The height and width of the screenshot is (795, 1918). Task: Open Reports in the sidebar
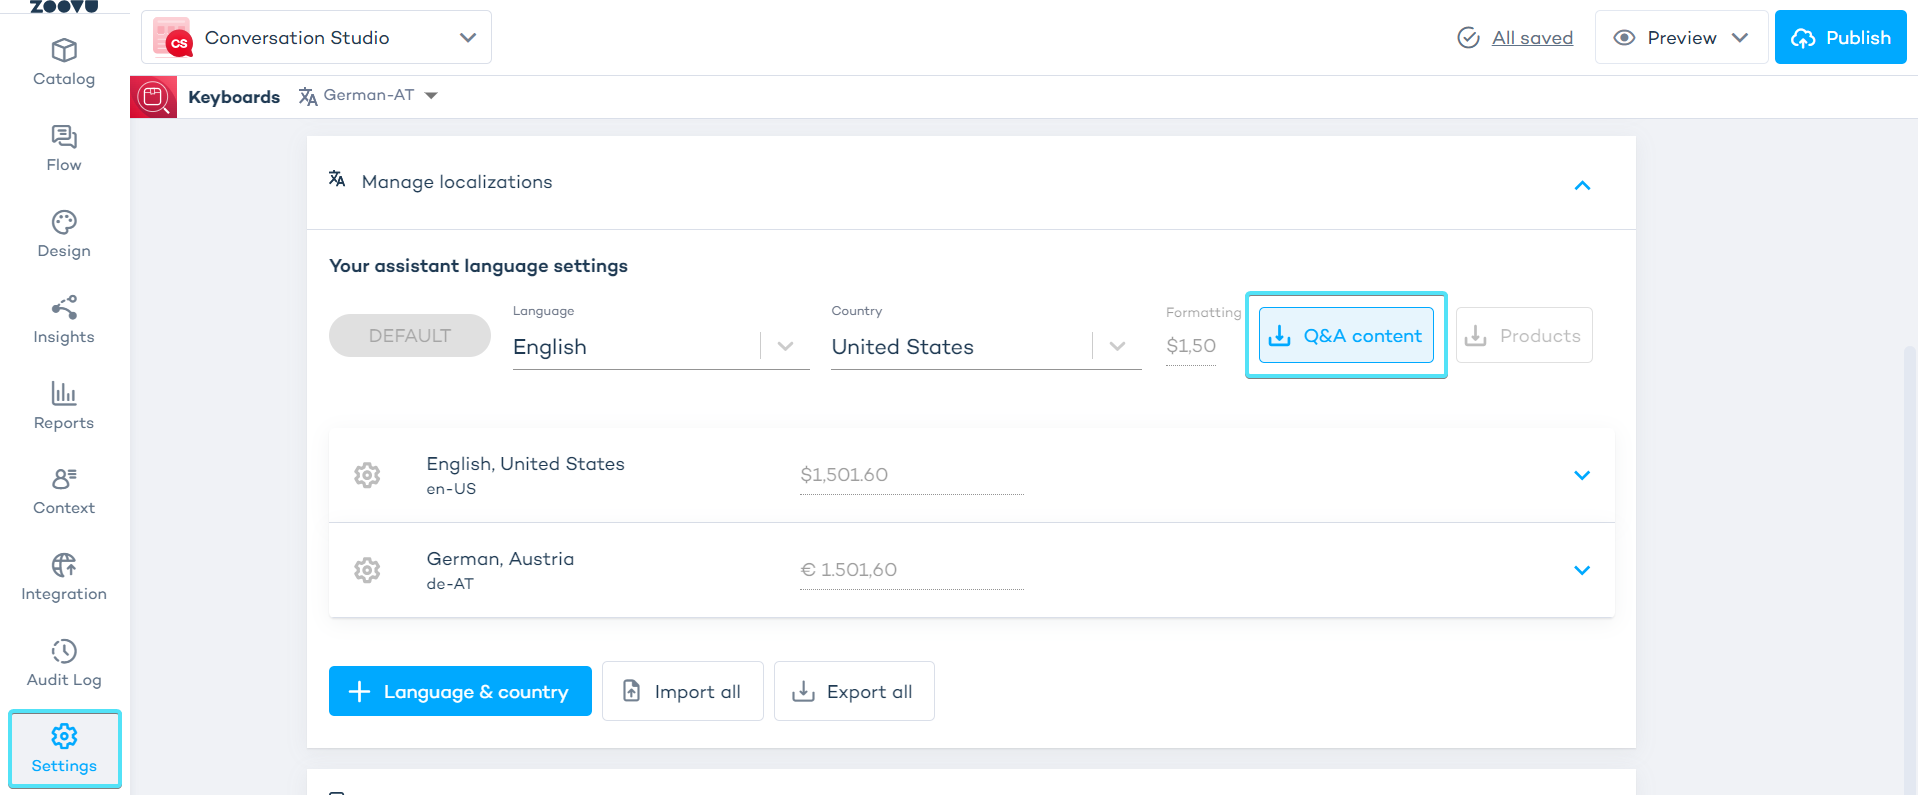[x=64, y=406]
